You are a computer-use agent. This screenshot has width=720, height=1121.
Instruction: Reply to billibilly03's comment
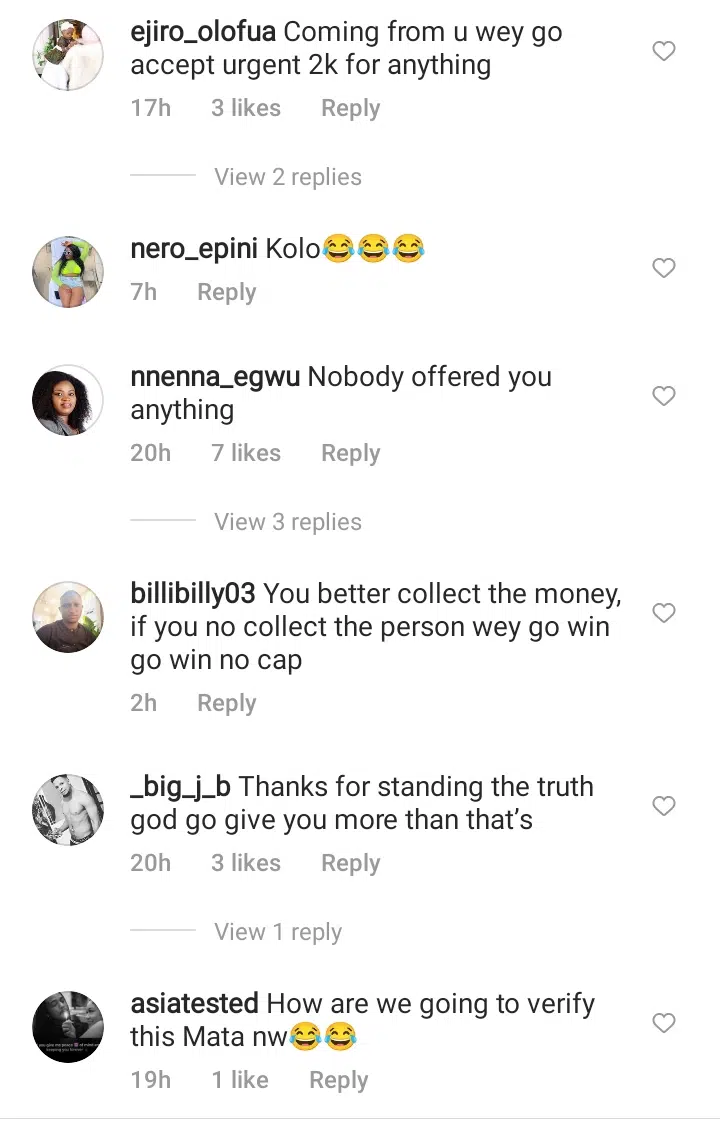226,703
